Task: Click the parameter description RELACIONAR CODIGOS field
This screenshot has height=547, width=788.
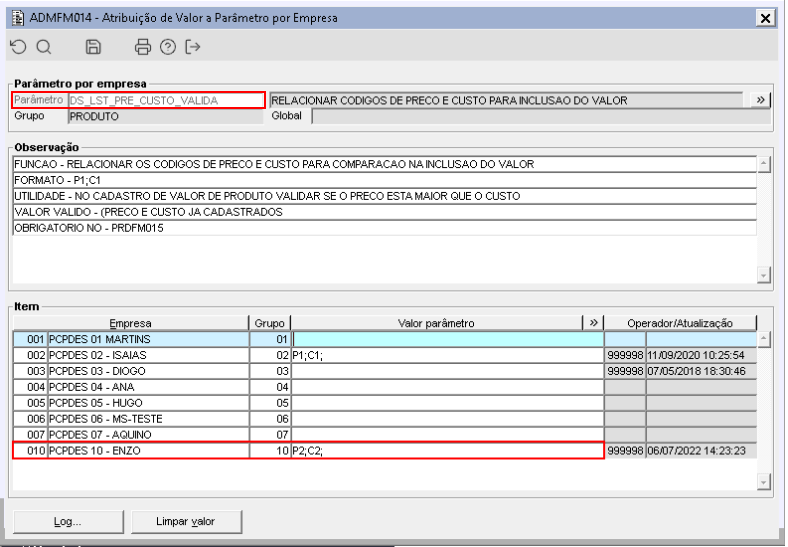Action: coord(507,100)
